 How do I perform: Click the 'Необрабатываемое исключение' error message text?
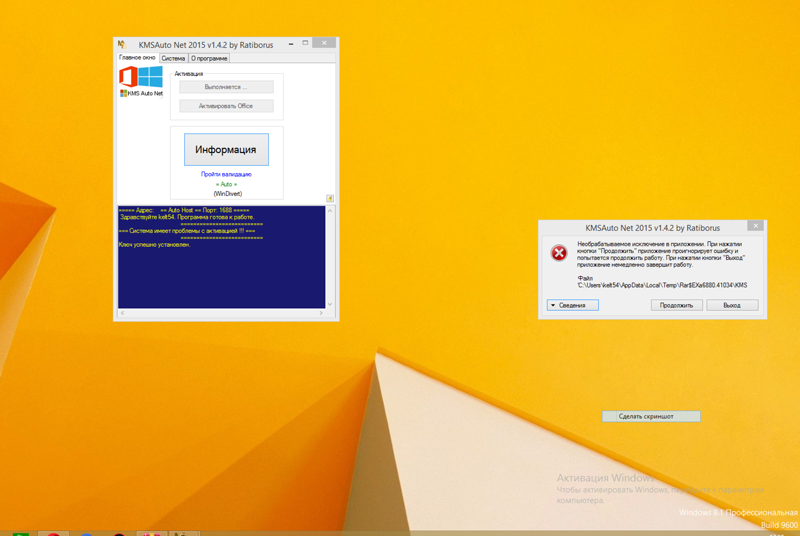[x=661, y=254]
